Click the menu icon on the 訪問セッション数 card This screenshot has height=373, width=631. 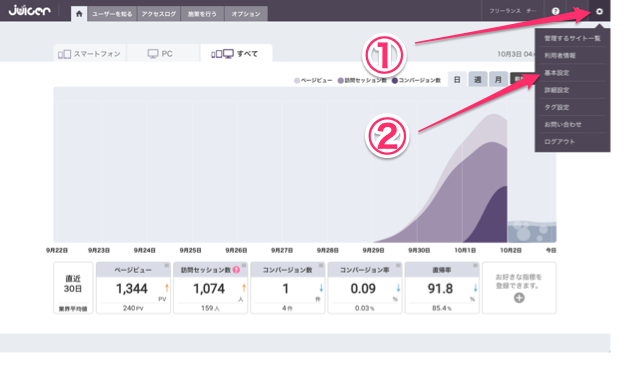pyautogui.click(x=244, y=266)
